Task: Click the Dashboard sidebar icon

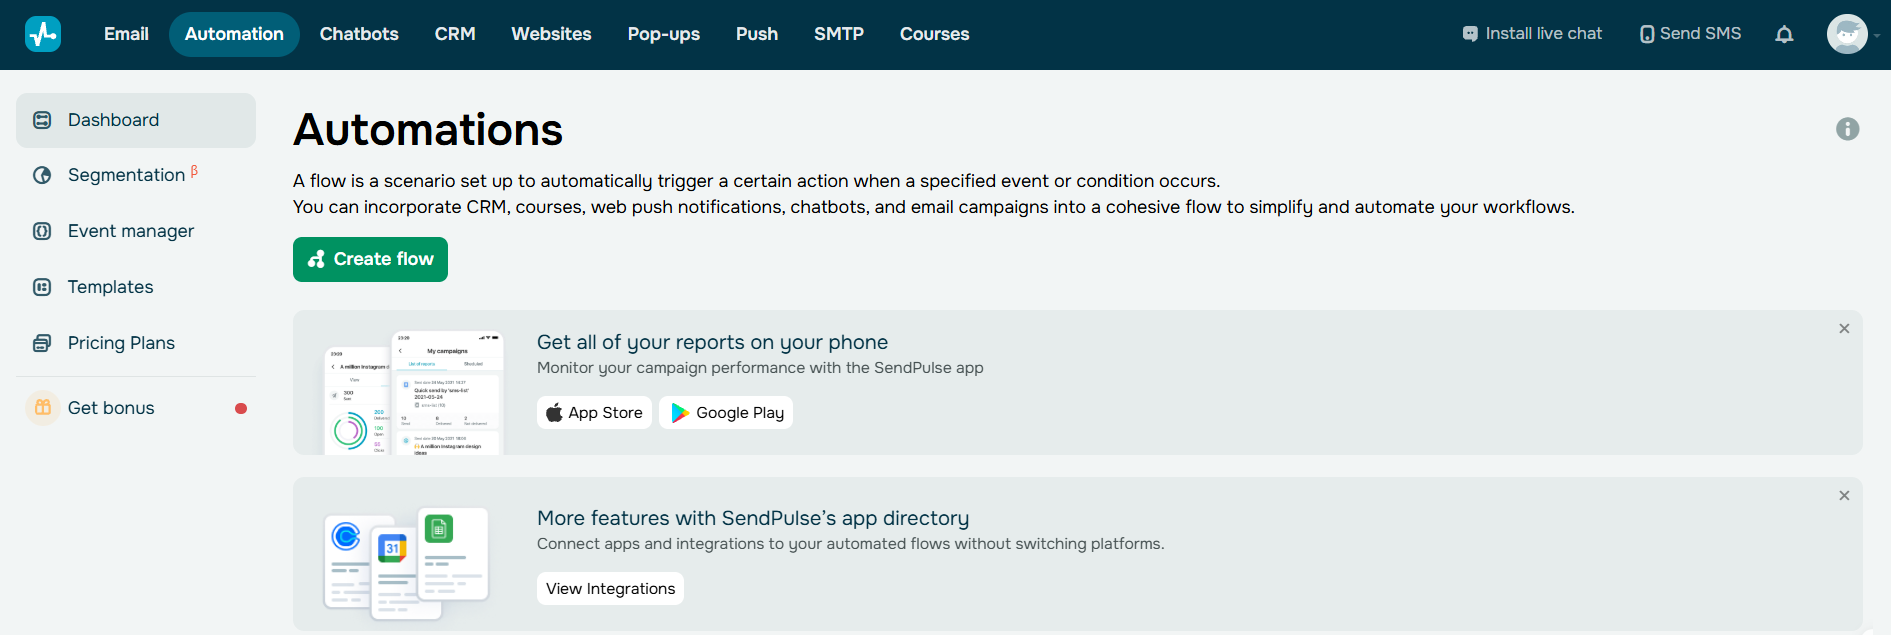Action: click(x=42, y=120)
